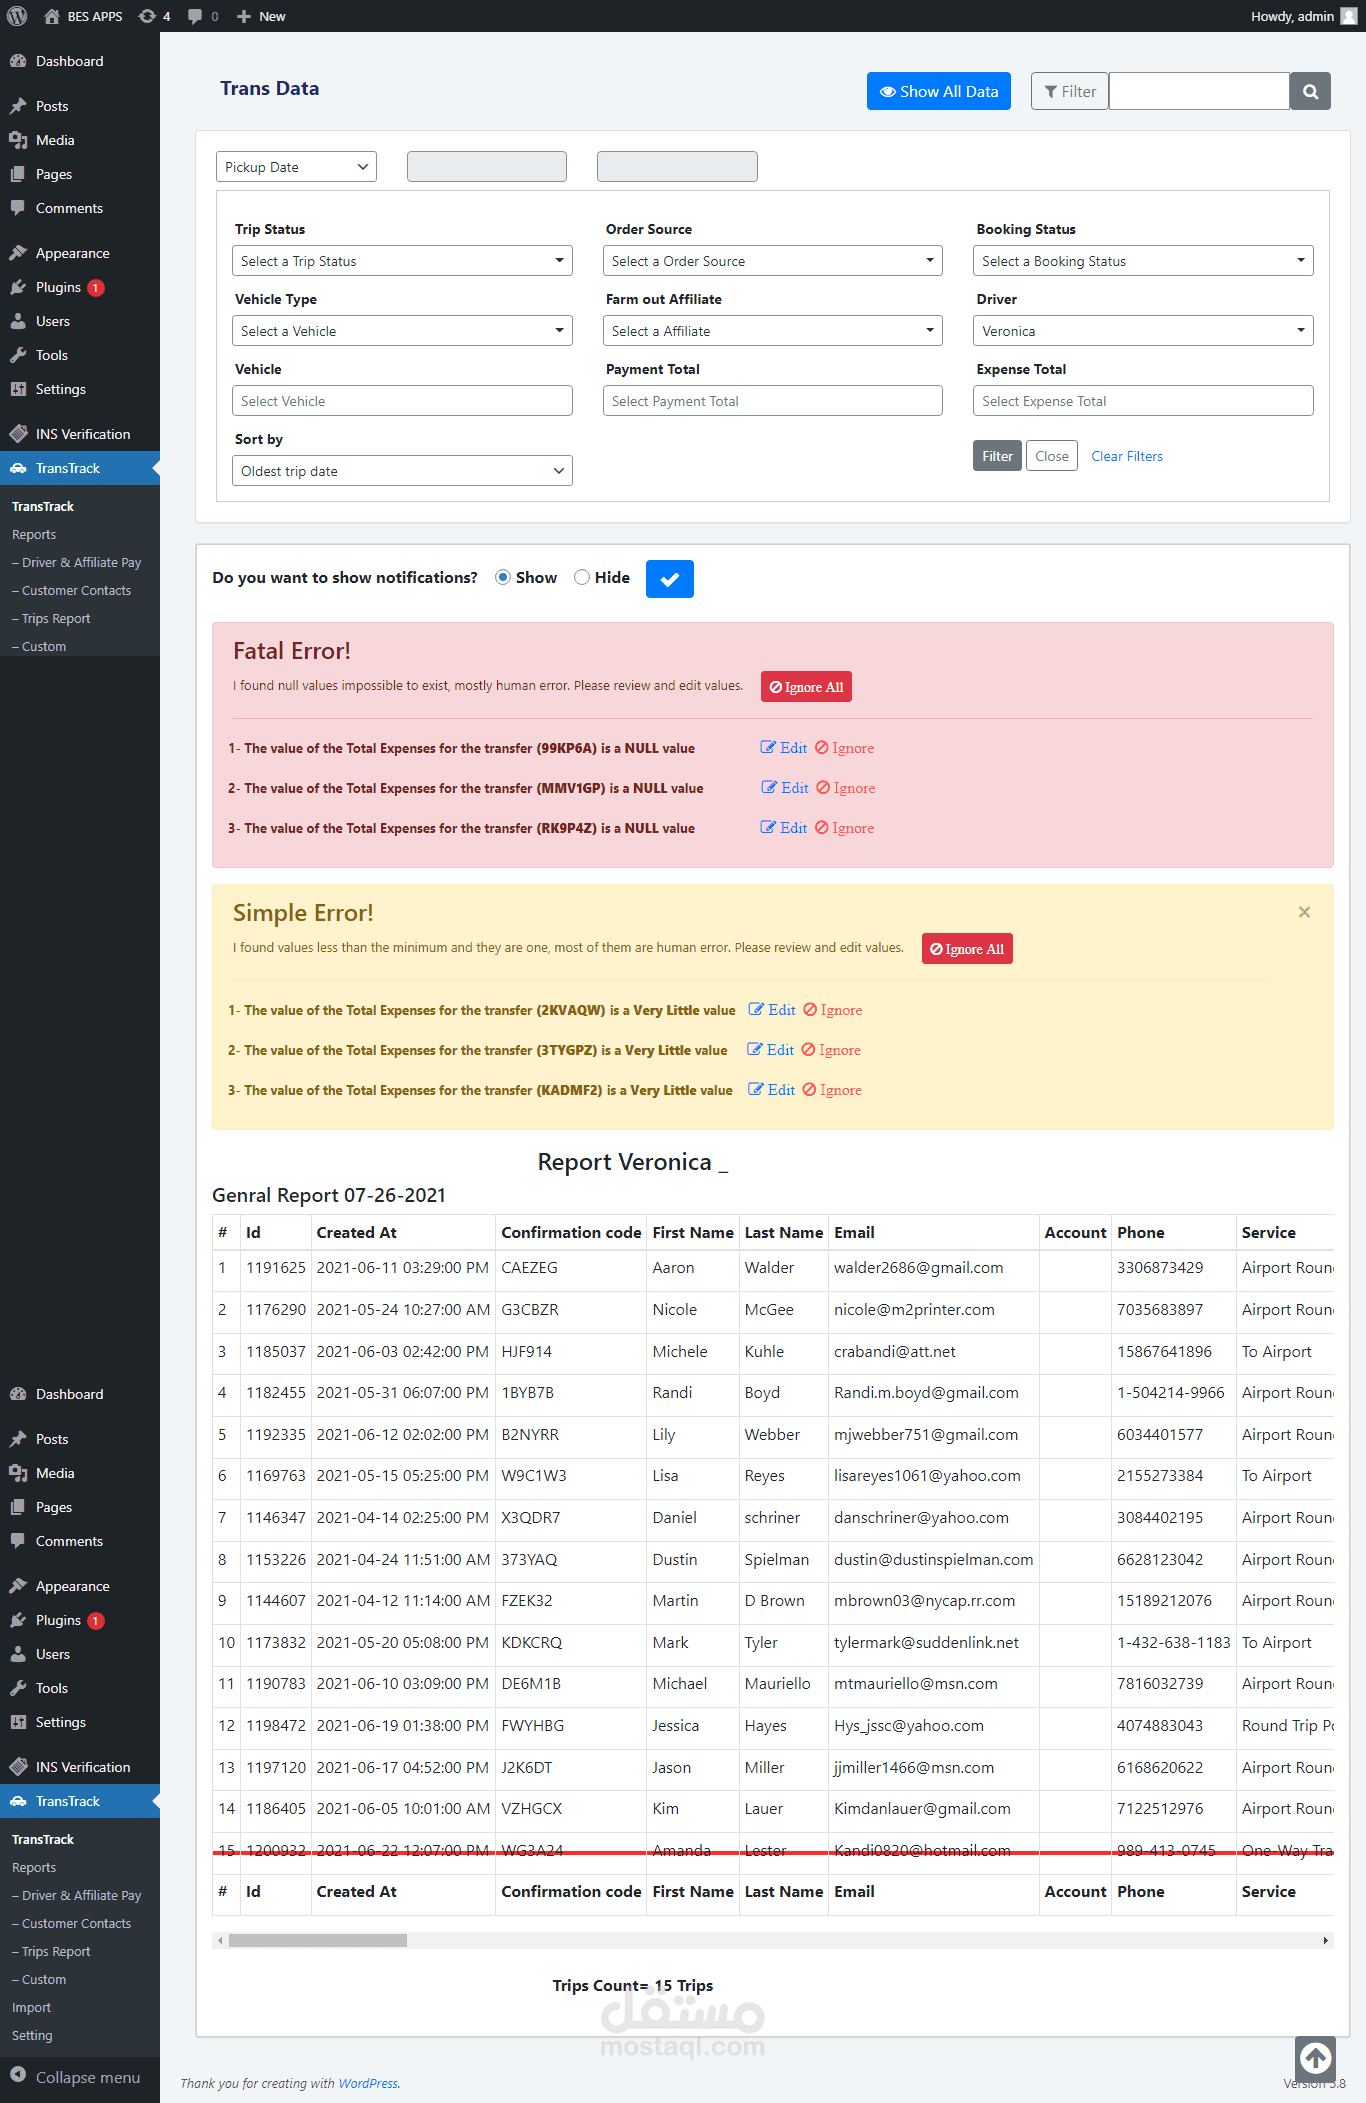Click the Select Payment Total field
1366x2103 pixels.
click(x=773, y=401)
